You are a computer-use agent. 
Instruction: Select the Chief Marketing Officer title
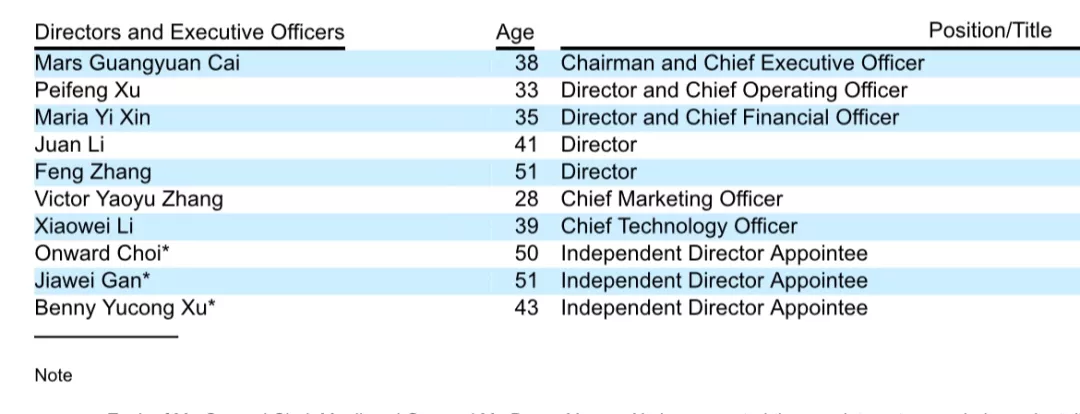[672, 199]
